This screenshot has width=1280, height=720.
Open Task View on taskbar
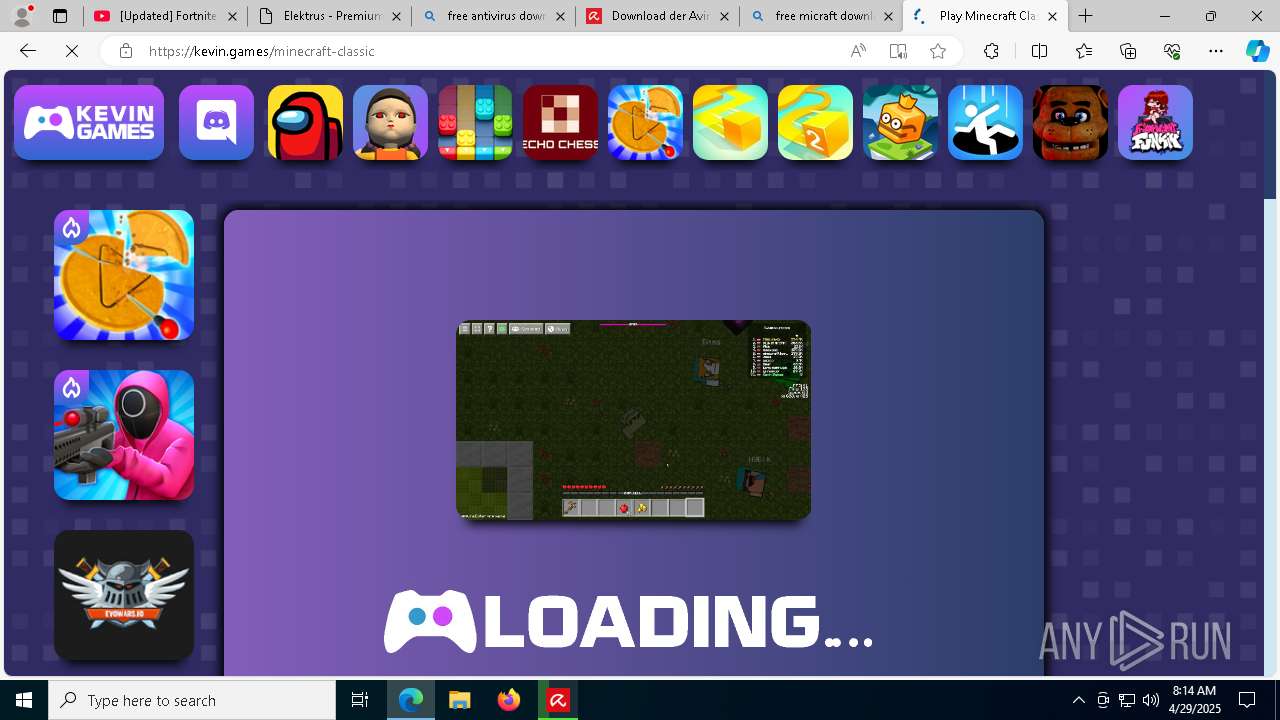coord(360,700)
